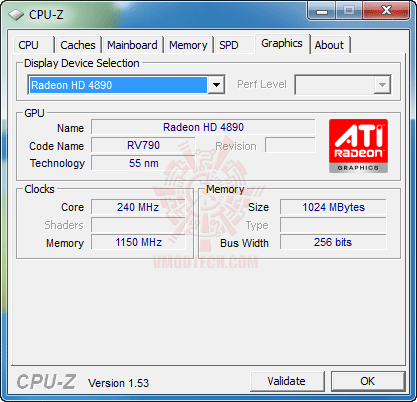Image resolution: width=417 pixels, height=402 pixels.
Task: Click the empty Revision field
Action: (x=290, y=145)
